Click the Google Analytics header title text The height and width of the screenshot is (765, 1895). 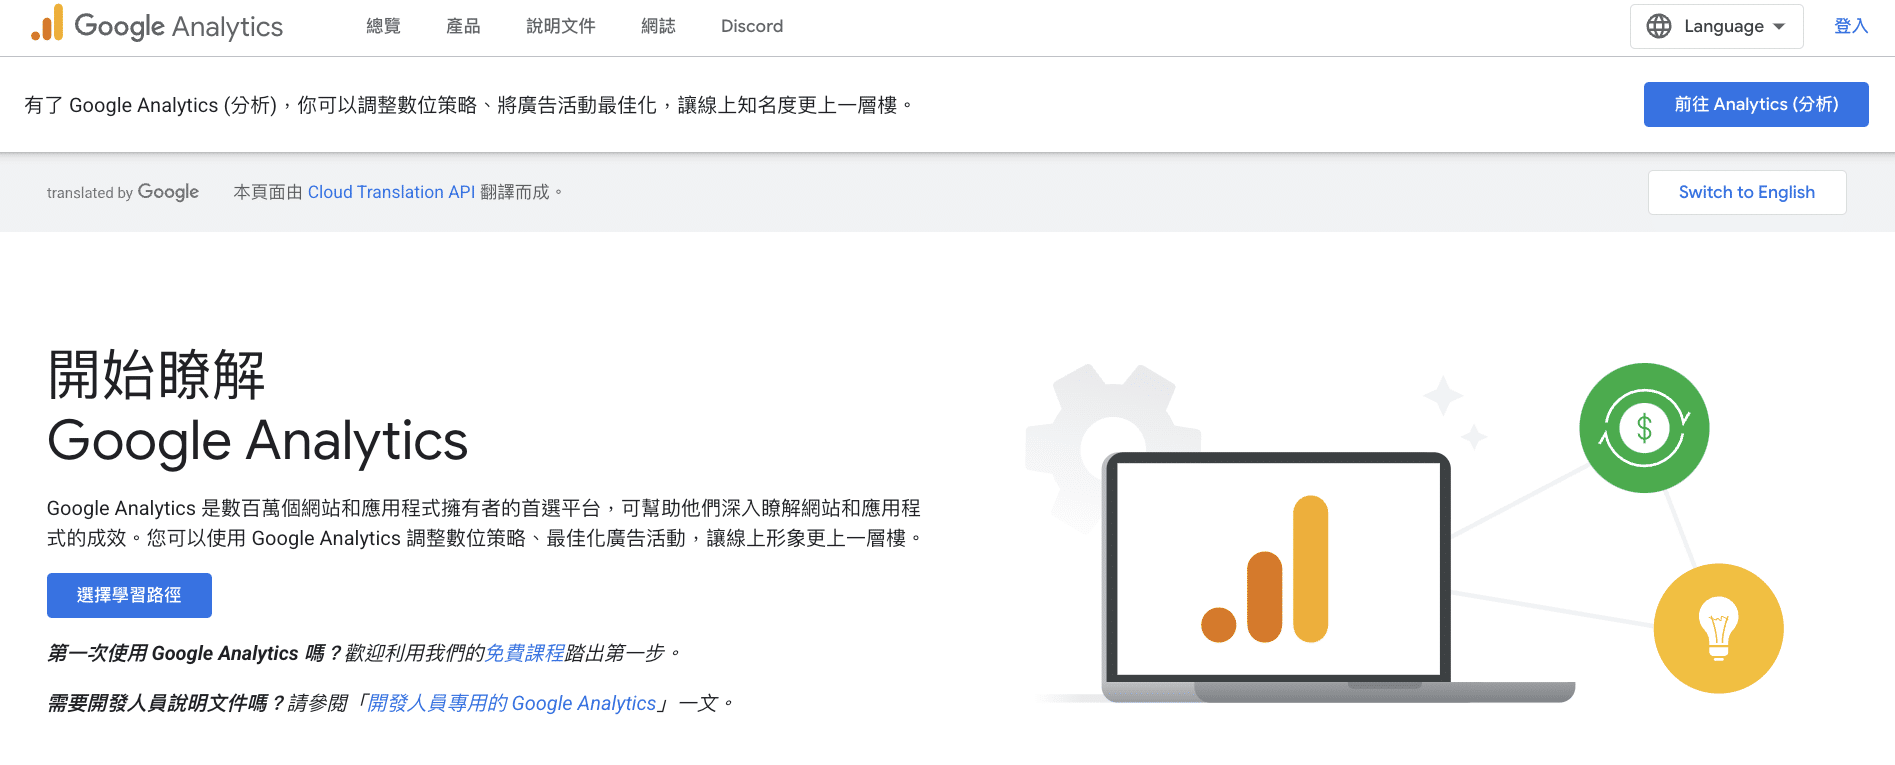tap(179, 26)
